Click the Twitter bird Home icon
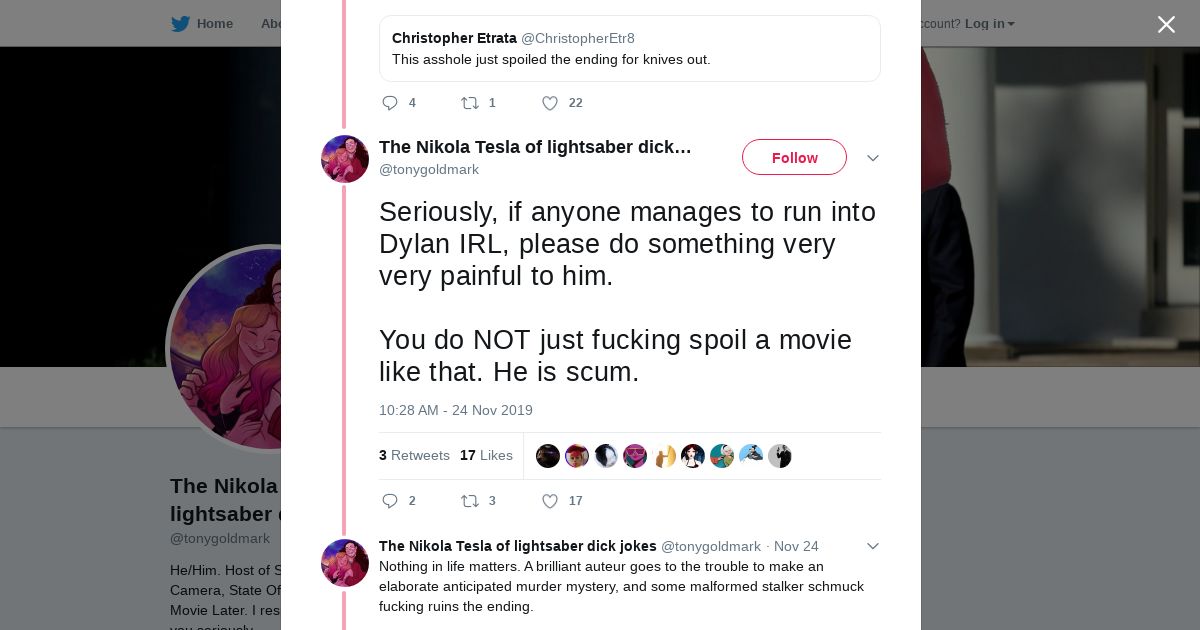1200x630 pixels. [x=180, y=24]
